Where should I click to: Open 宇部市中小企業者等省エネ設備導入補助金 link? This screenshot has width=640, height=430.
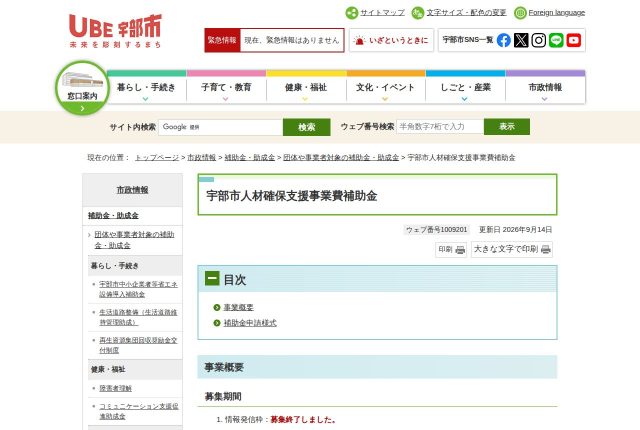[138, 289]
